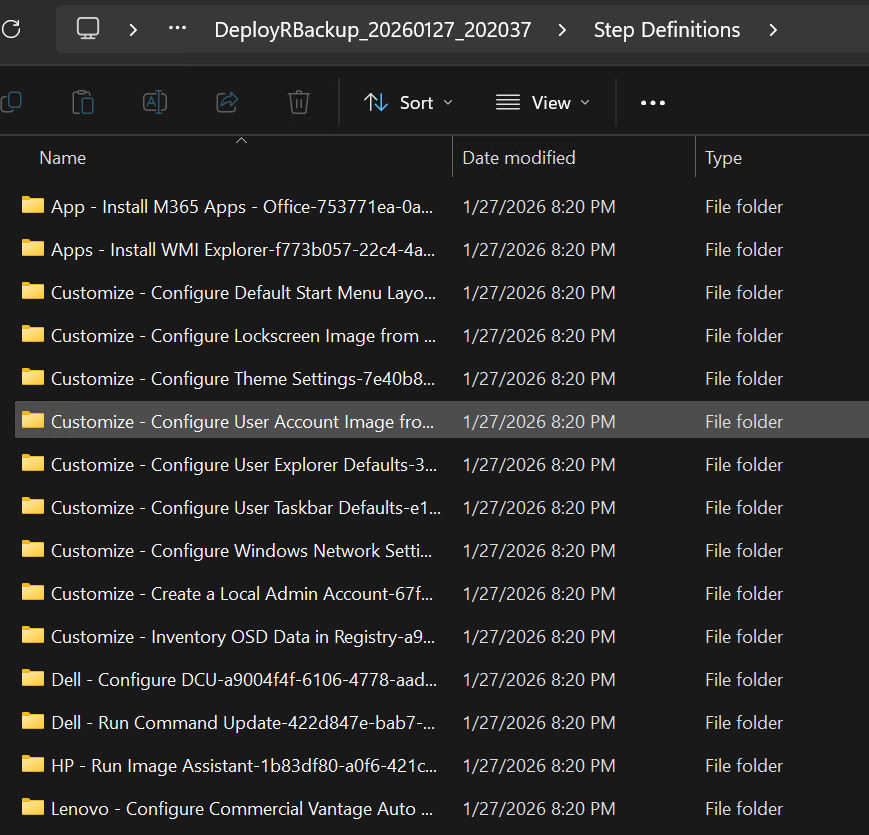This screenshot has height=835, width=869.
Task: Click the Type column header
Action: pos(723,158)
